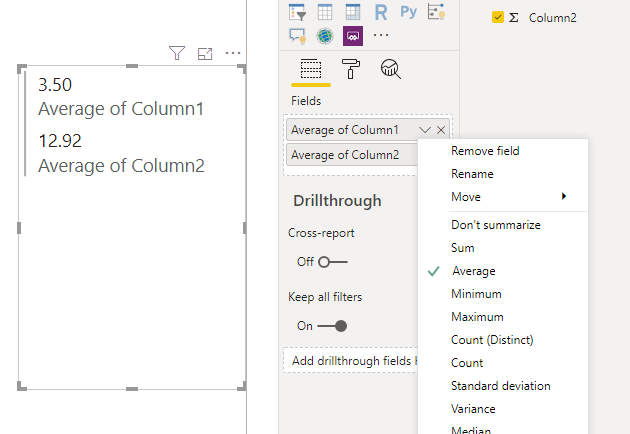
Task: Select the Slicer visual icon
Action: click(297, 12)
